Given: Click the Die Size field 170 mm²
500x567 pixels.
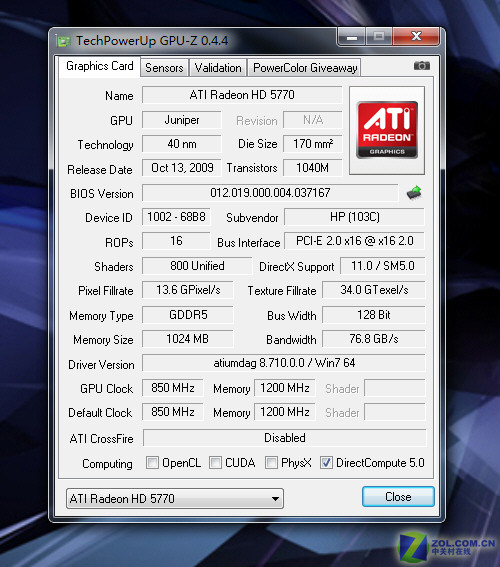Looking at the screenshot, I should [x=313, y=144].
